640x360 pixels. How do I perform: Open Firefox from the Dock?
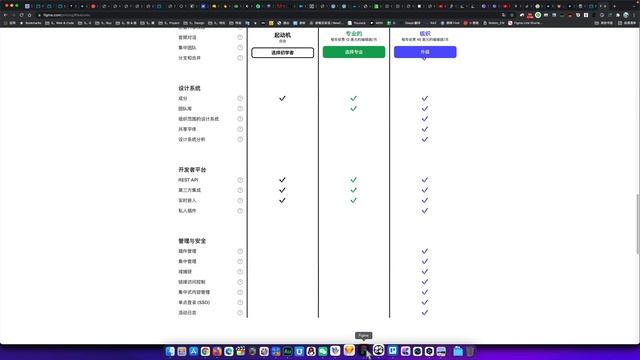(x=217, y=351)
